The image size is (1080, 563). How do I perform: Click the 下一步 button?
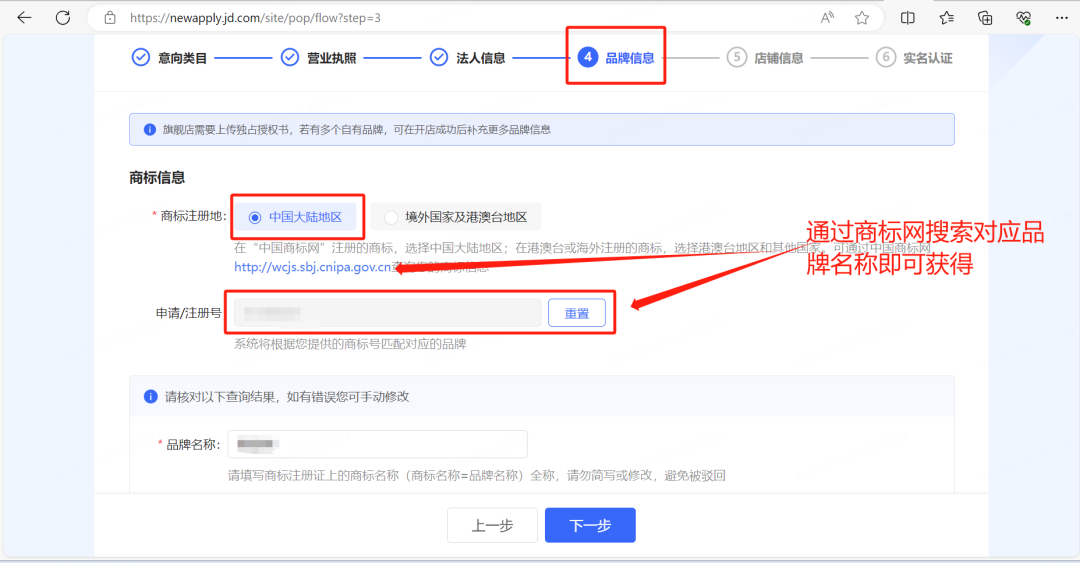590,525
